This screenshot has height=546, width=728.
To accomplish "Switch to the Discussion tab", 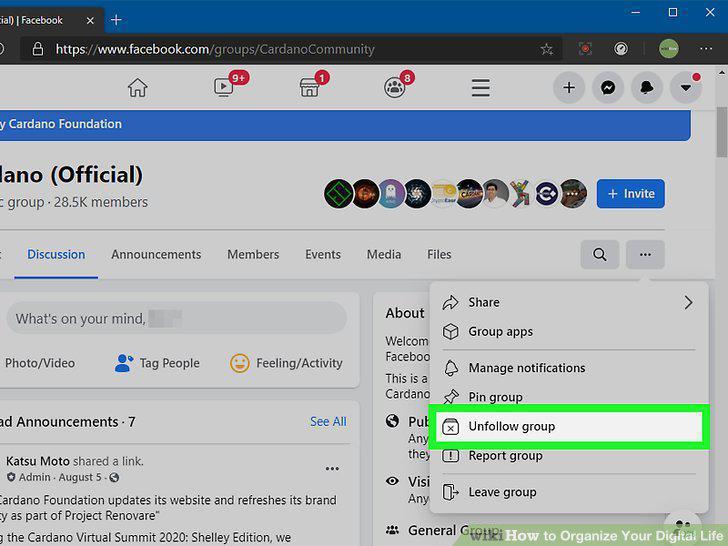I will [x=56, y=254].
